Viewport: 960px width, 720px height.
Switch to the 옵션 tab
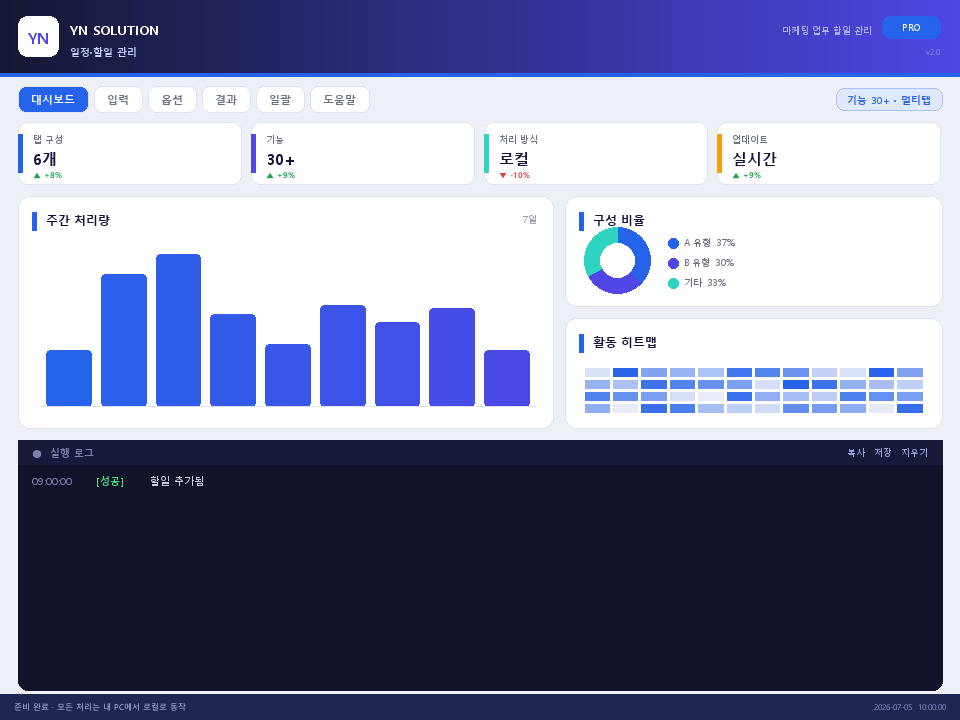pyautogui.click(x=172, y=99)
